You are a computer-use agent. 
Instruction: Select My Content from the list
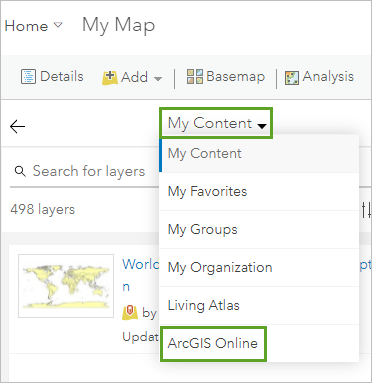tap(259, 154)
